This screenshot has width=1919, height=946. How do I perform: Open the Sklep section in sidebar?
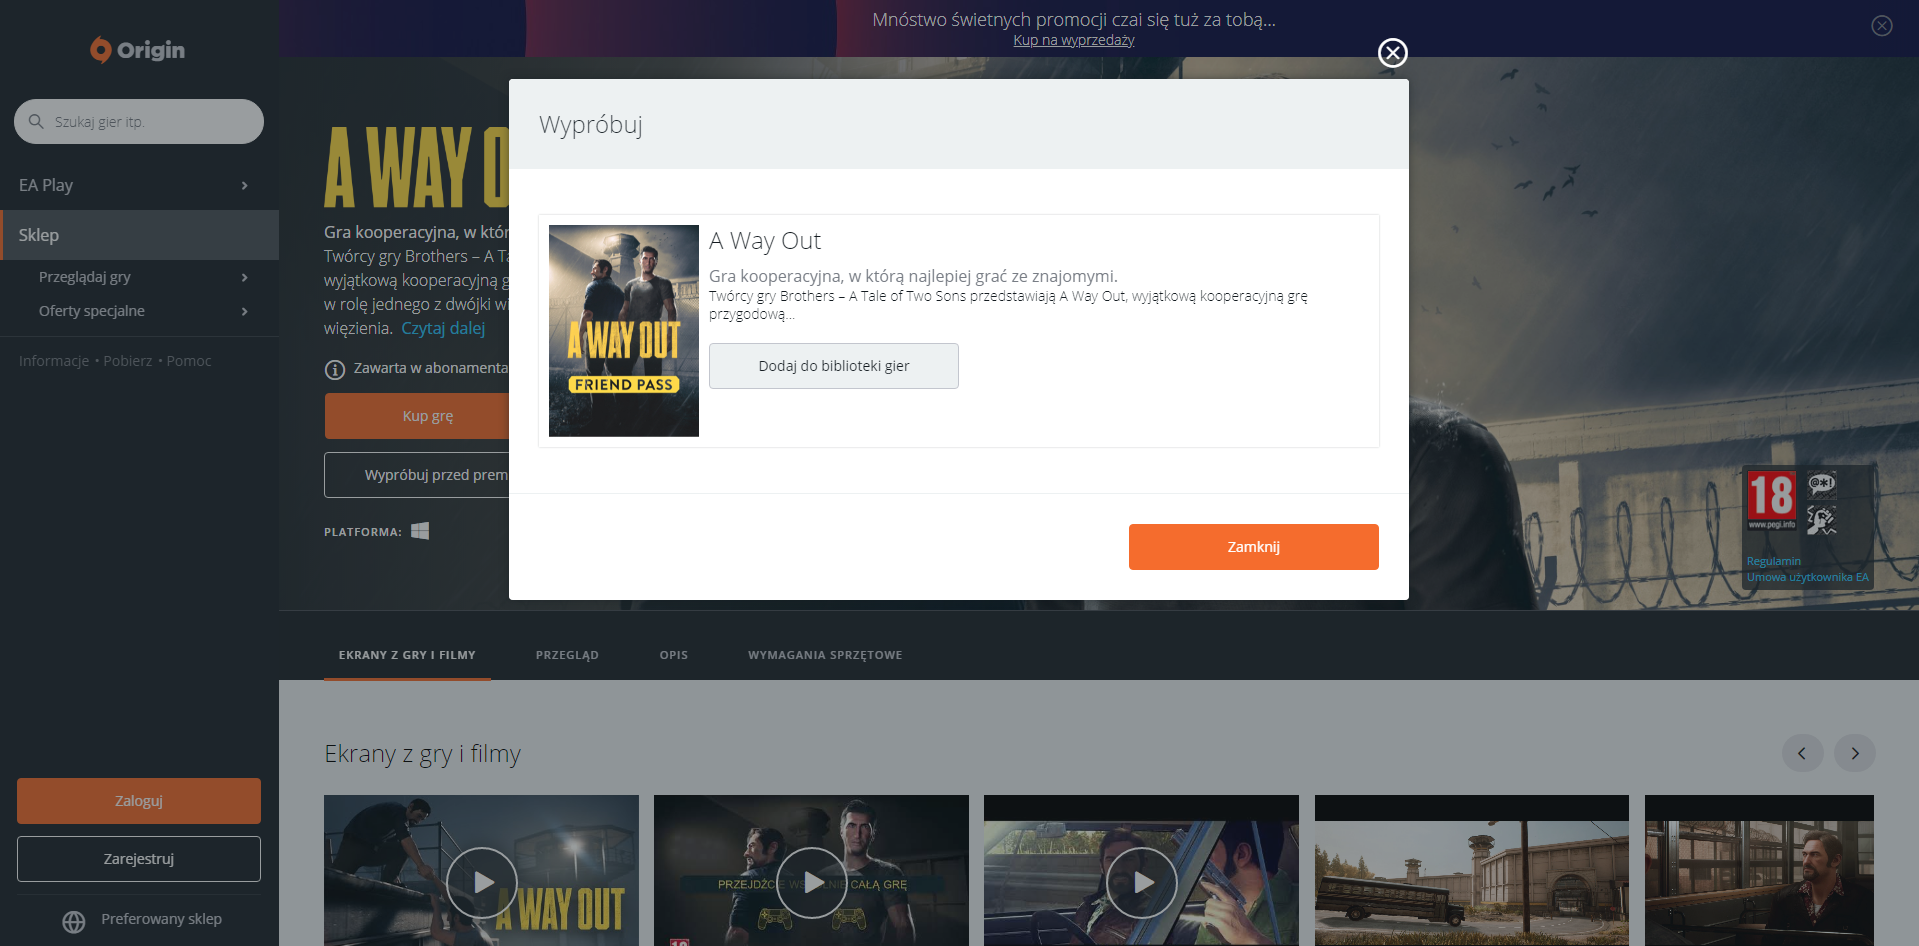coord(140,235)
